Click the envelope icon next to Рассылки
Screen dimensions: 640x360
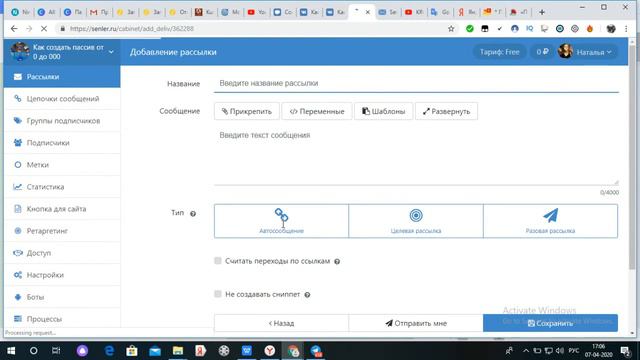(18, 77)
